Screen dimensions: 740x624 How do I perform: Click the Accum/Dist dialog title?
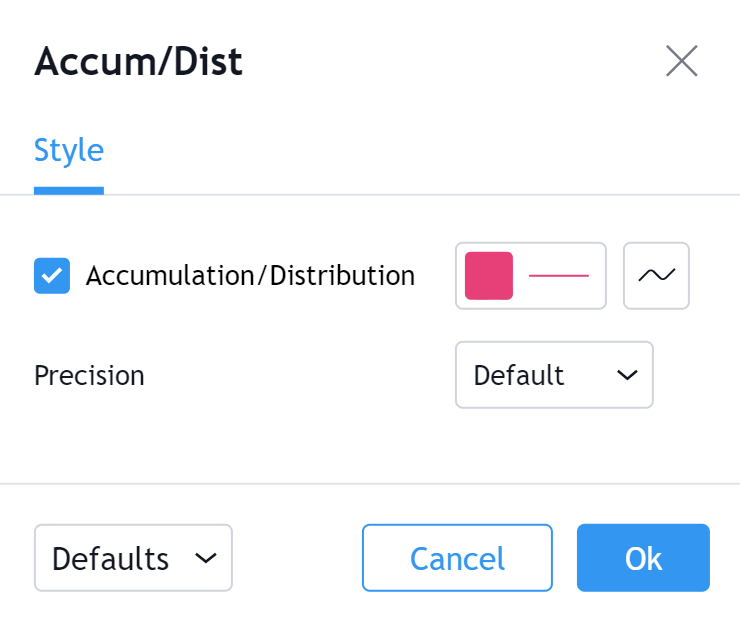tap(138, 62)
